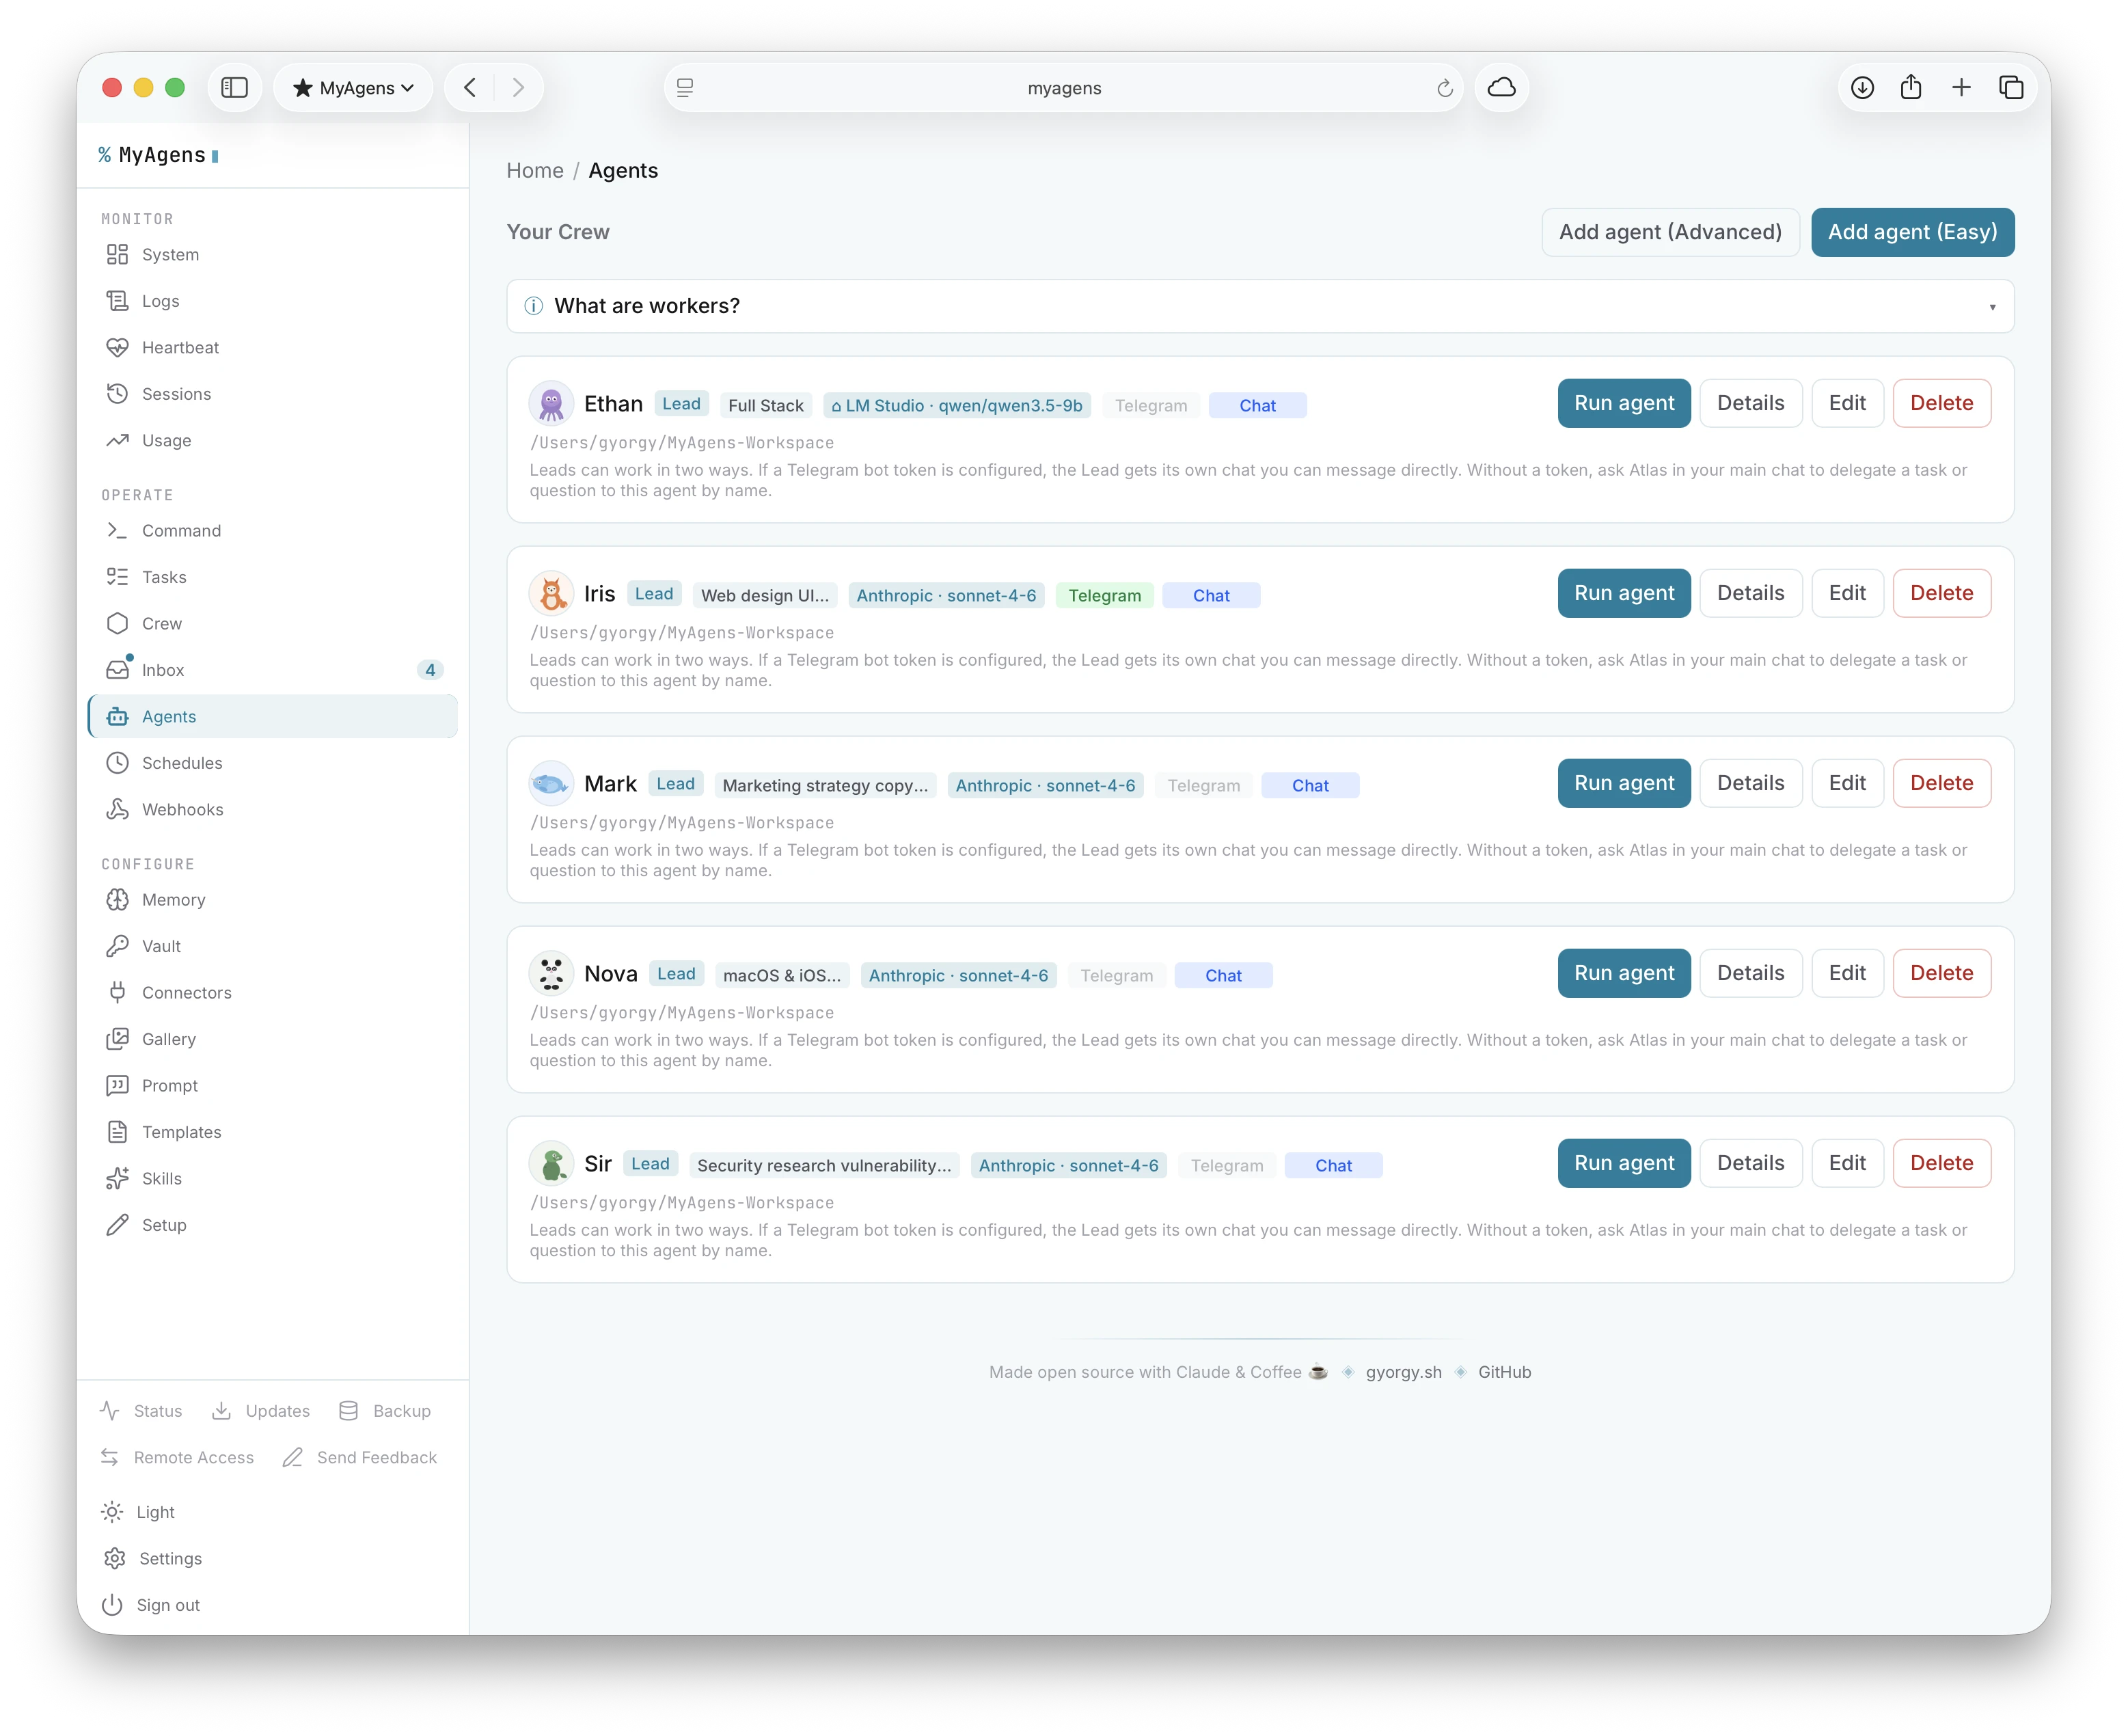Open the browser downloads icon
Image resolution: width=2128 pixels, height=1736 pixels.
click(1862, 87)
